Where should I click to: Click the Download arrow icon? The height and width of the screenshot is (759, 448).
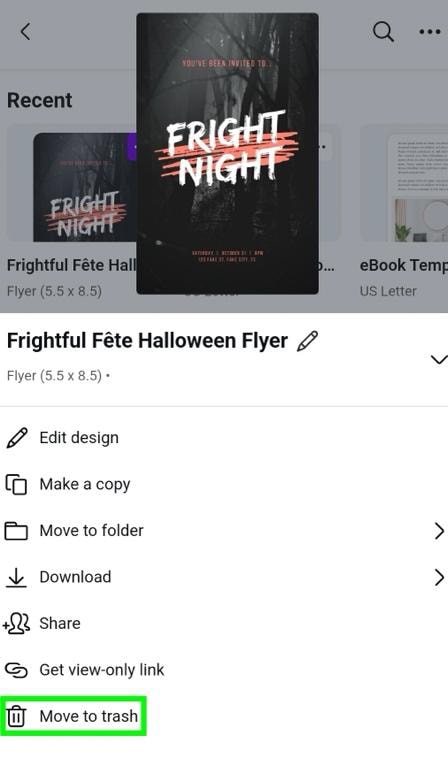point(16,577)
